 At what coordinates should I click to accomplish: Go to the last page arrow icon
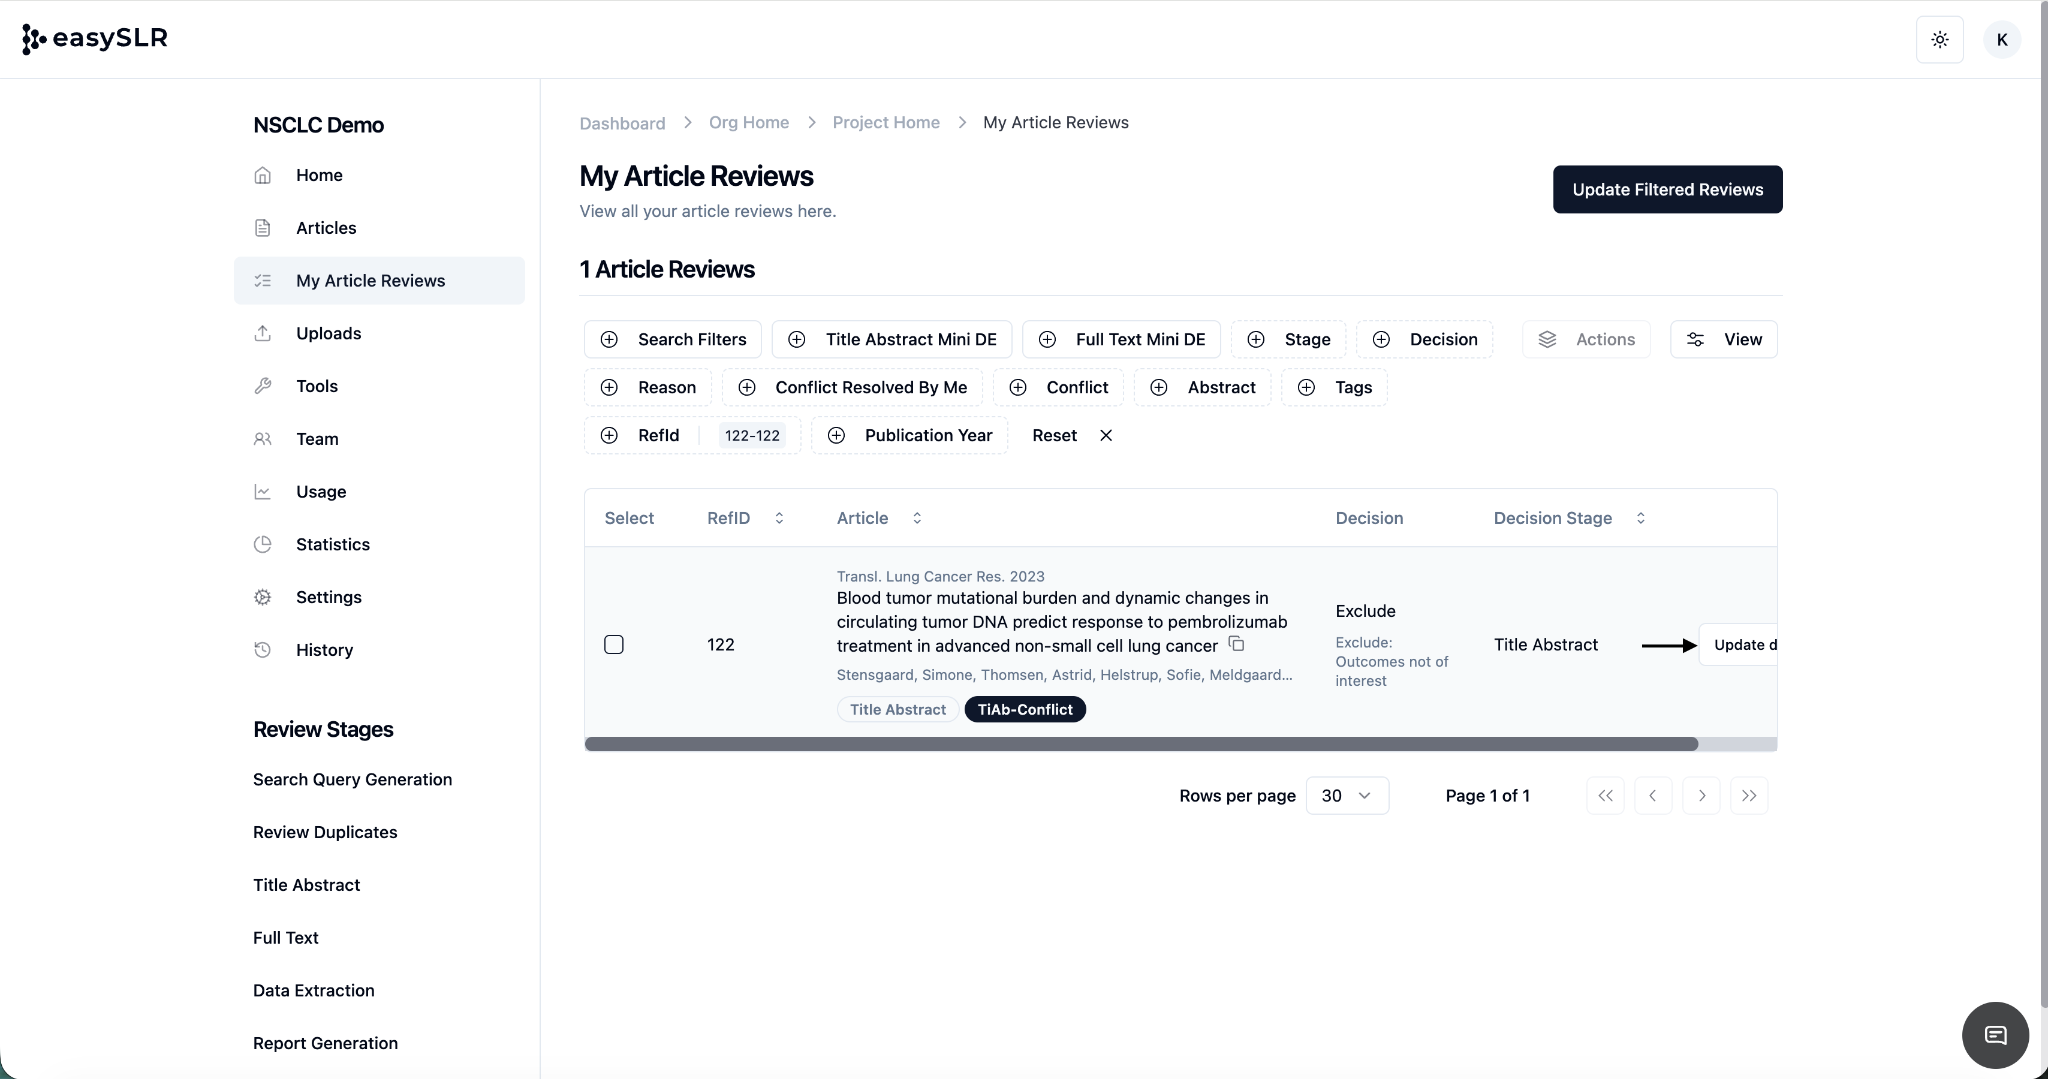pos(1748,796)
